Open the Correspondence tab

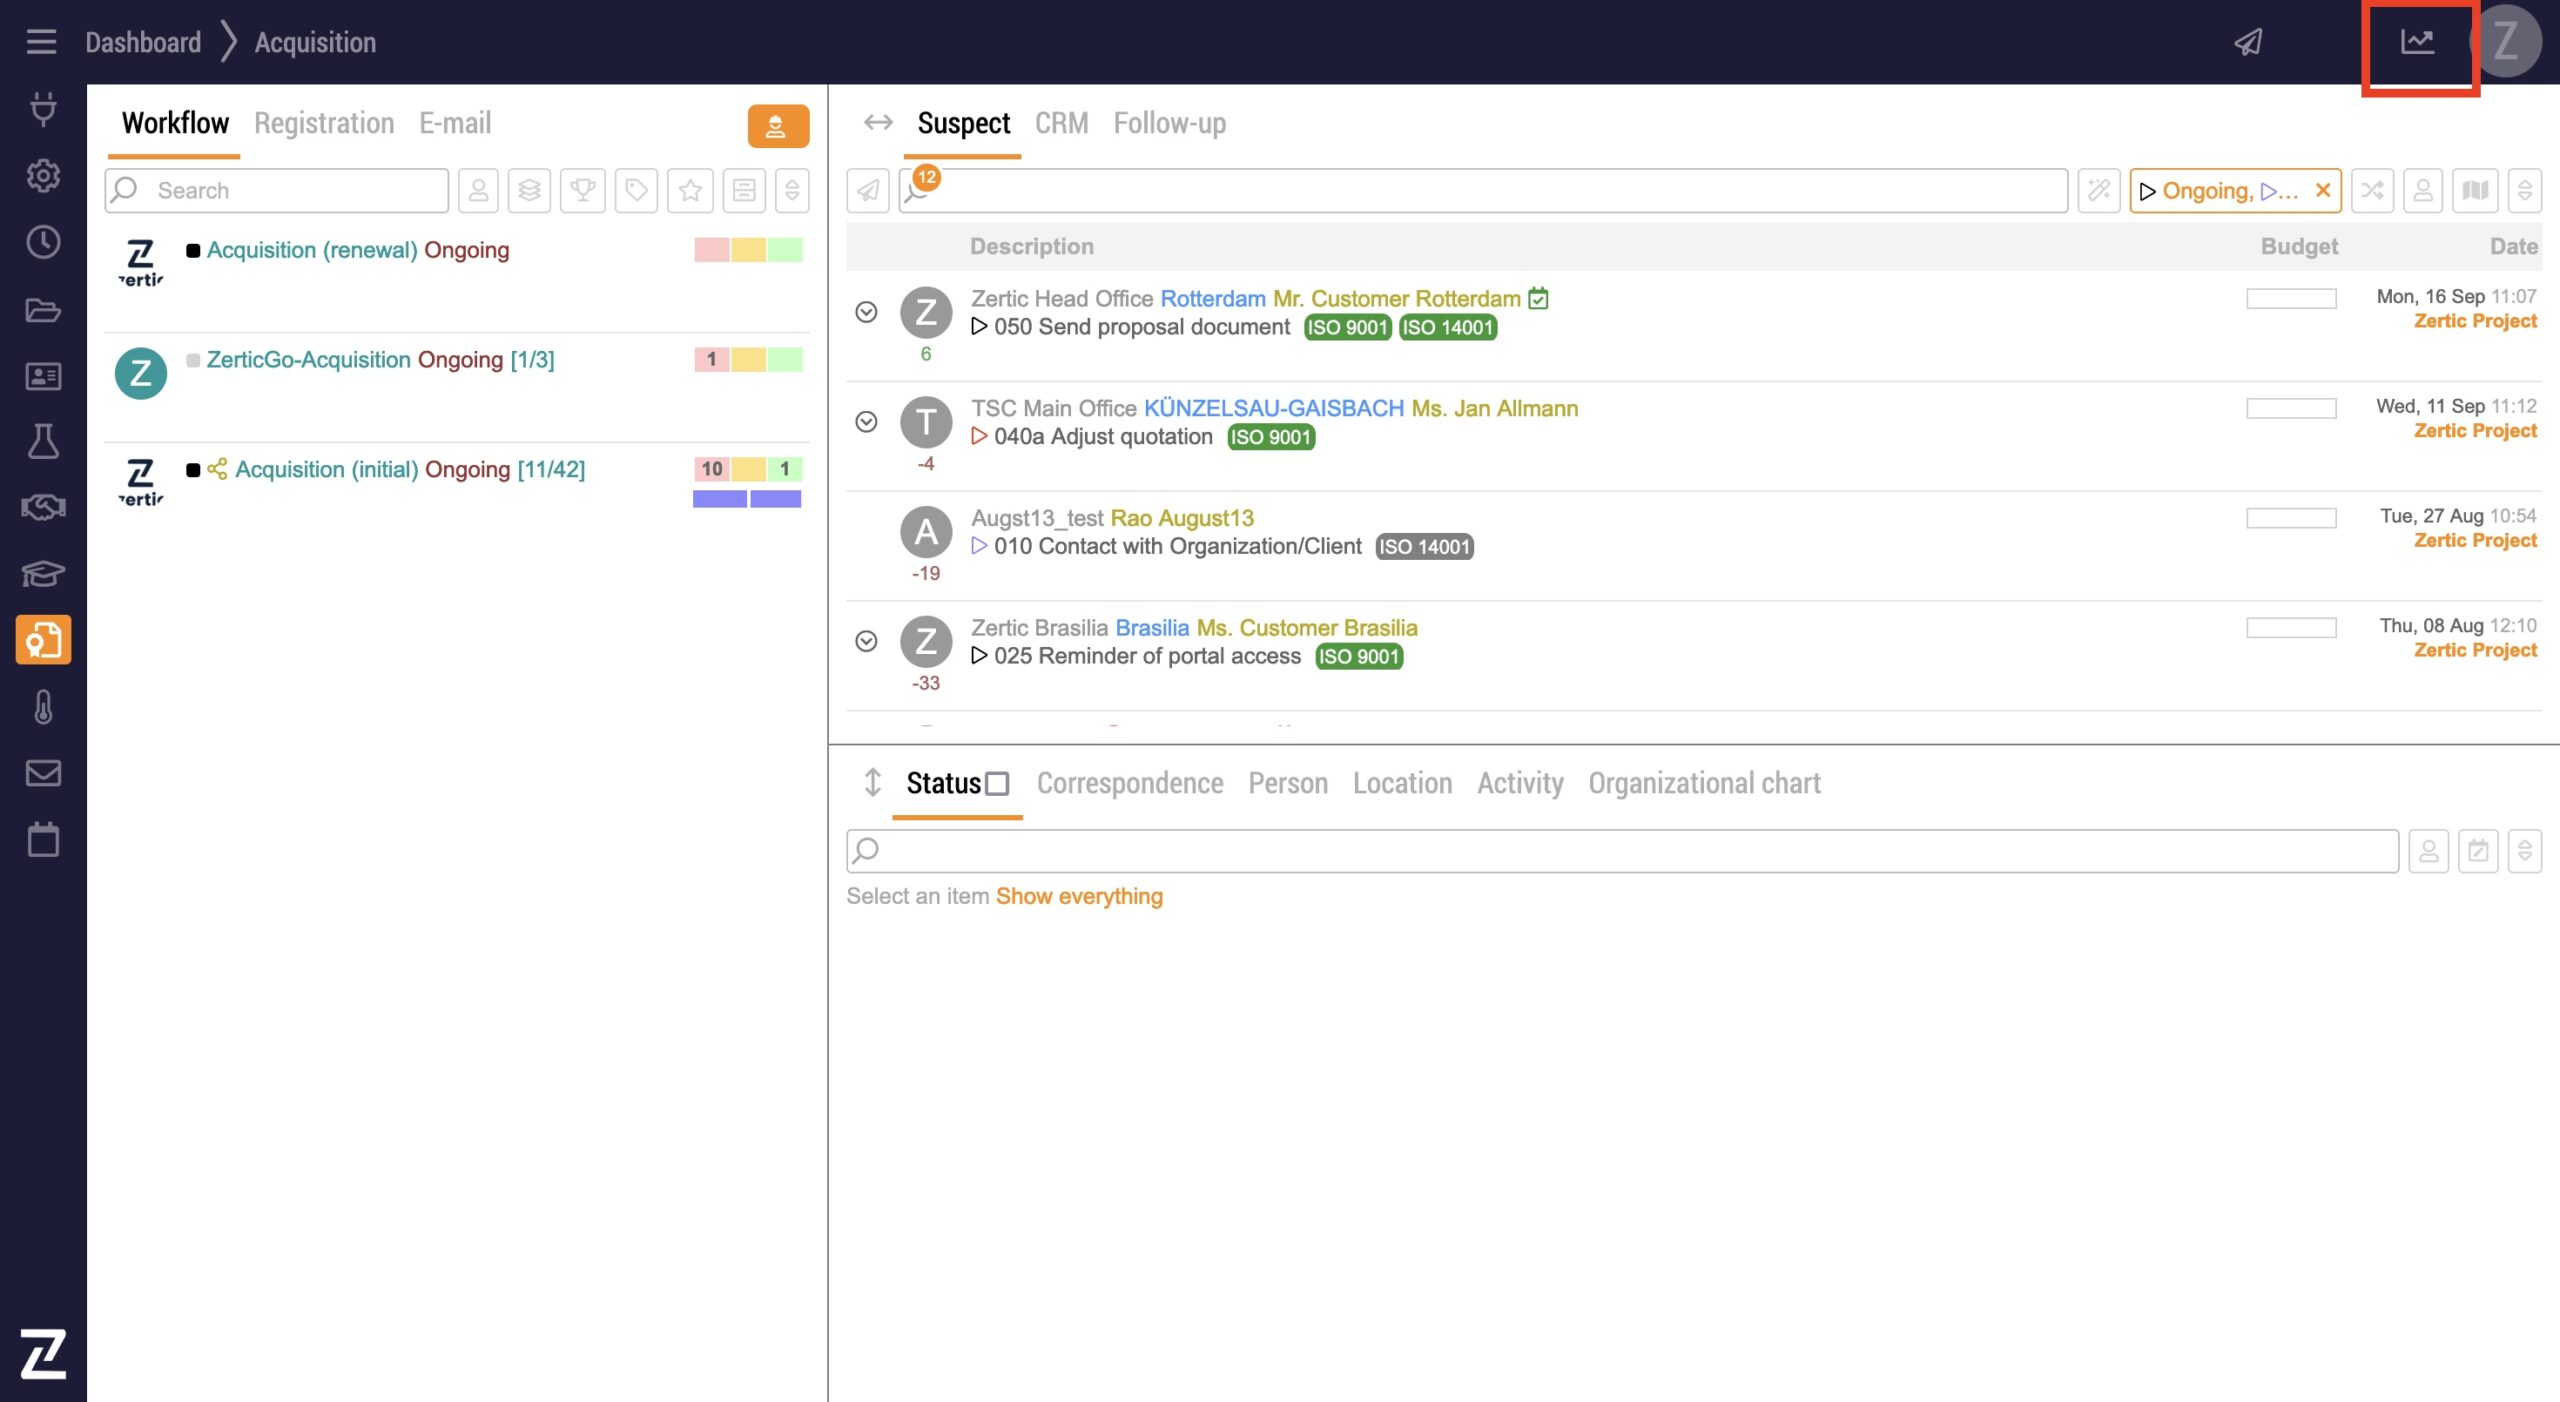(1129, 783)
